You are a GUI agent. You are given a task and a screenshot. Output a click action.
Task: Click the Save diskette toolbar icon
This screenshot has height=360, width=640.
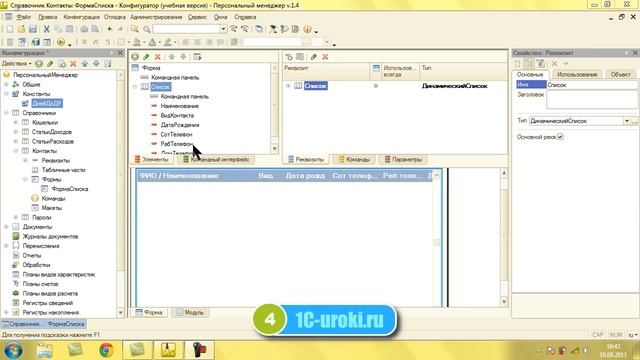click(33, 29)
